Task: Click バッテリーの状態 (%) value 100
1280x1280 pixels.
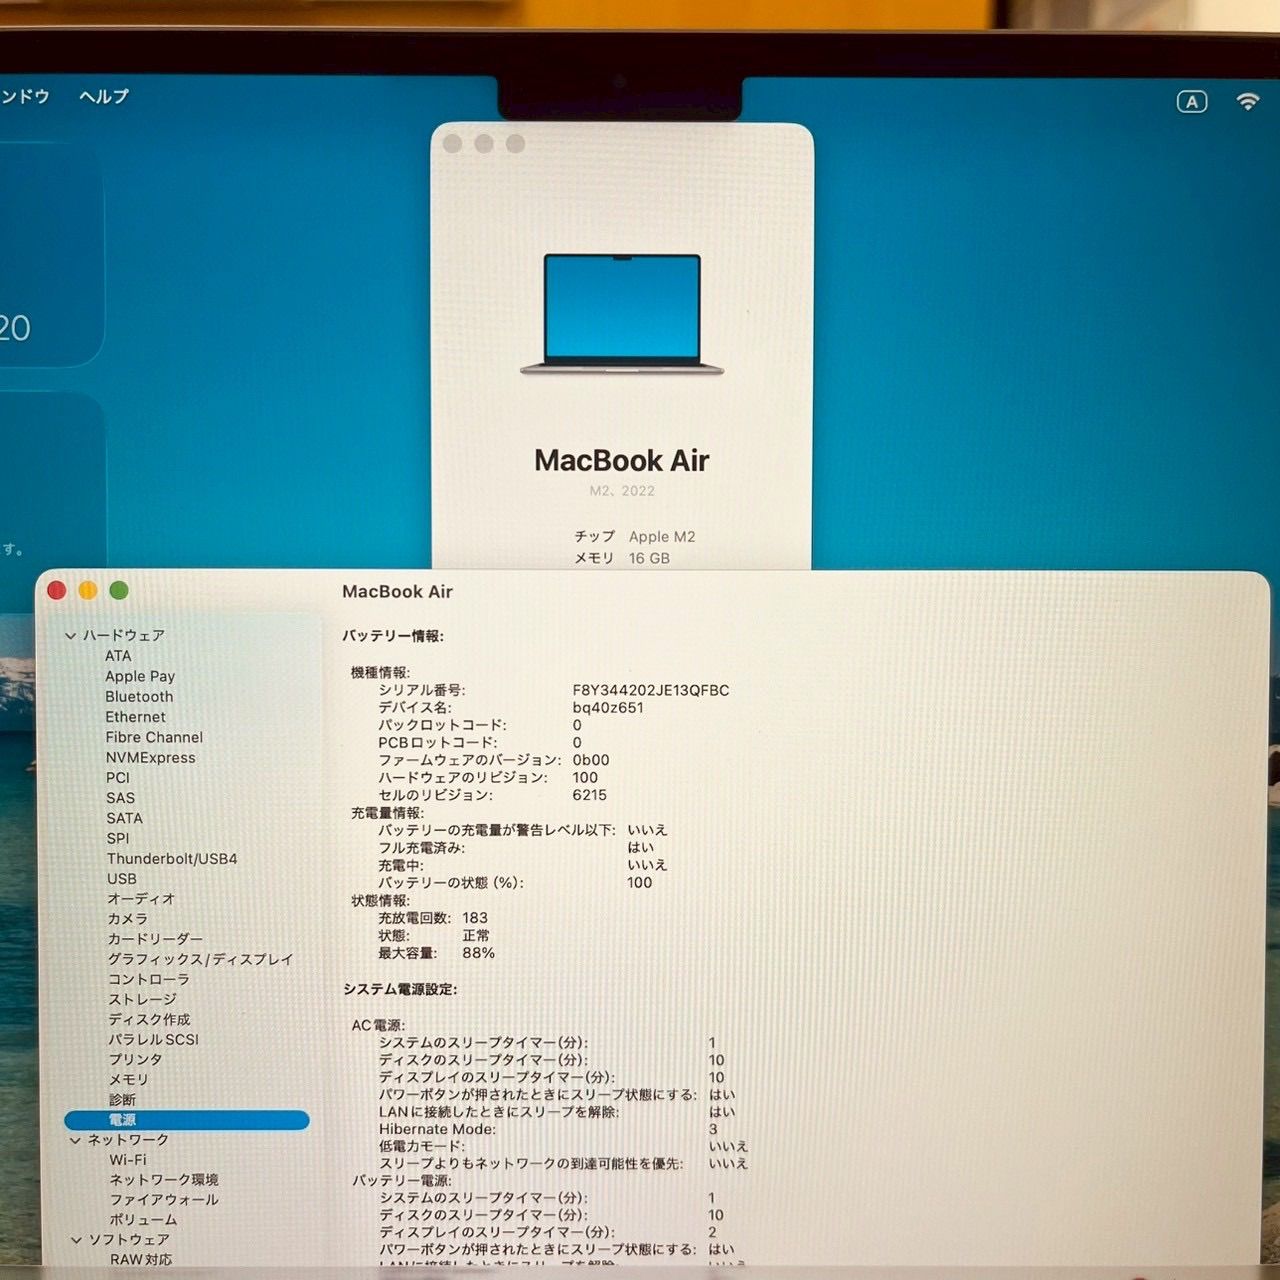Action: click(639, 883)
